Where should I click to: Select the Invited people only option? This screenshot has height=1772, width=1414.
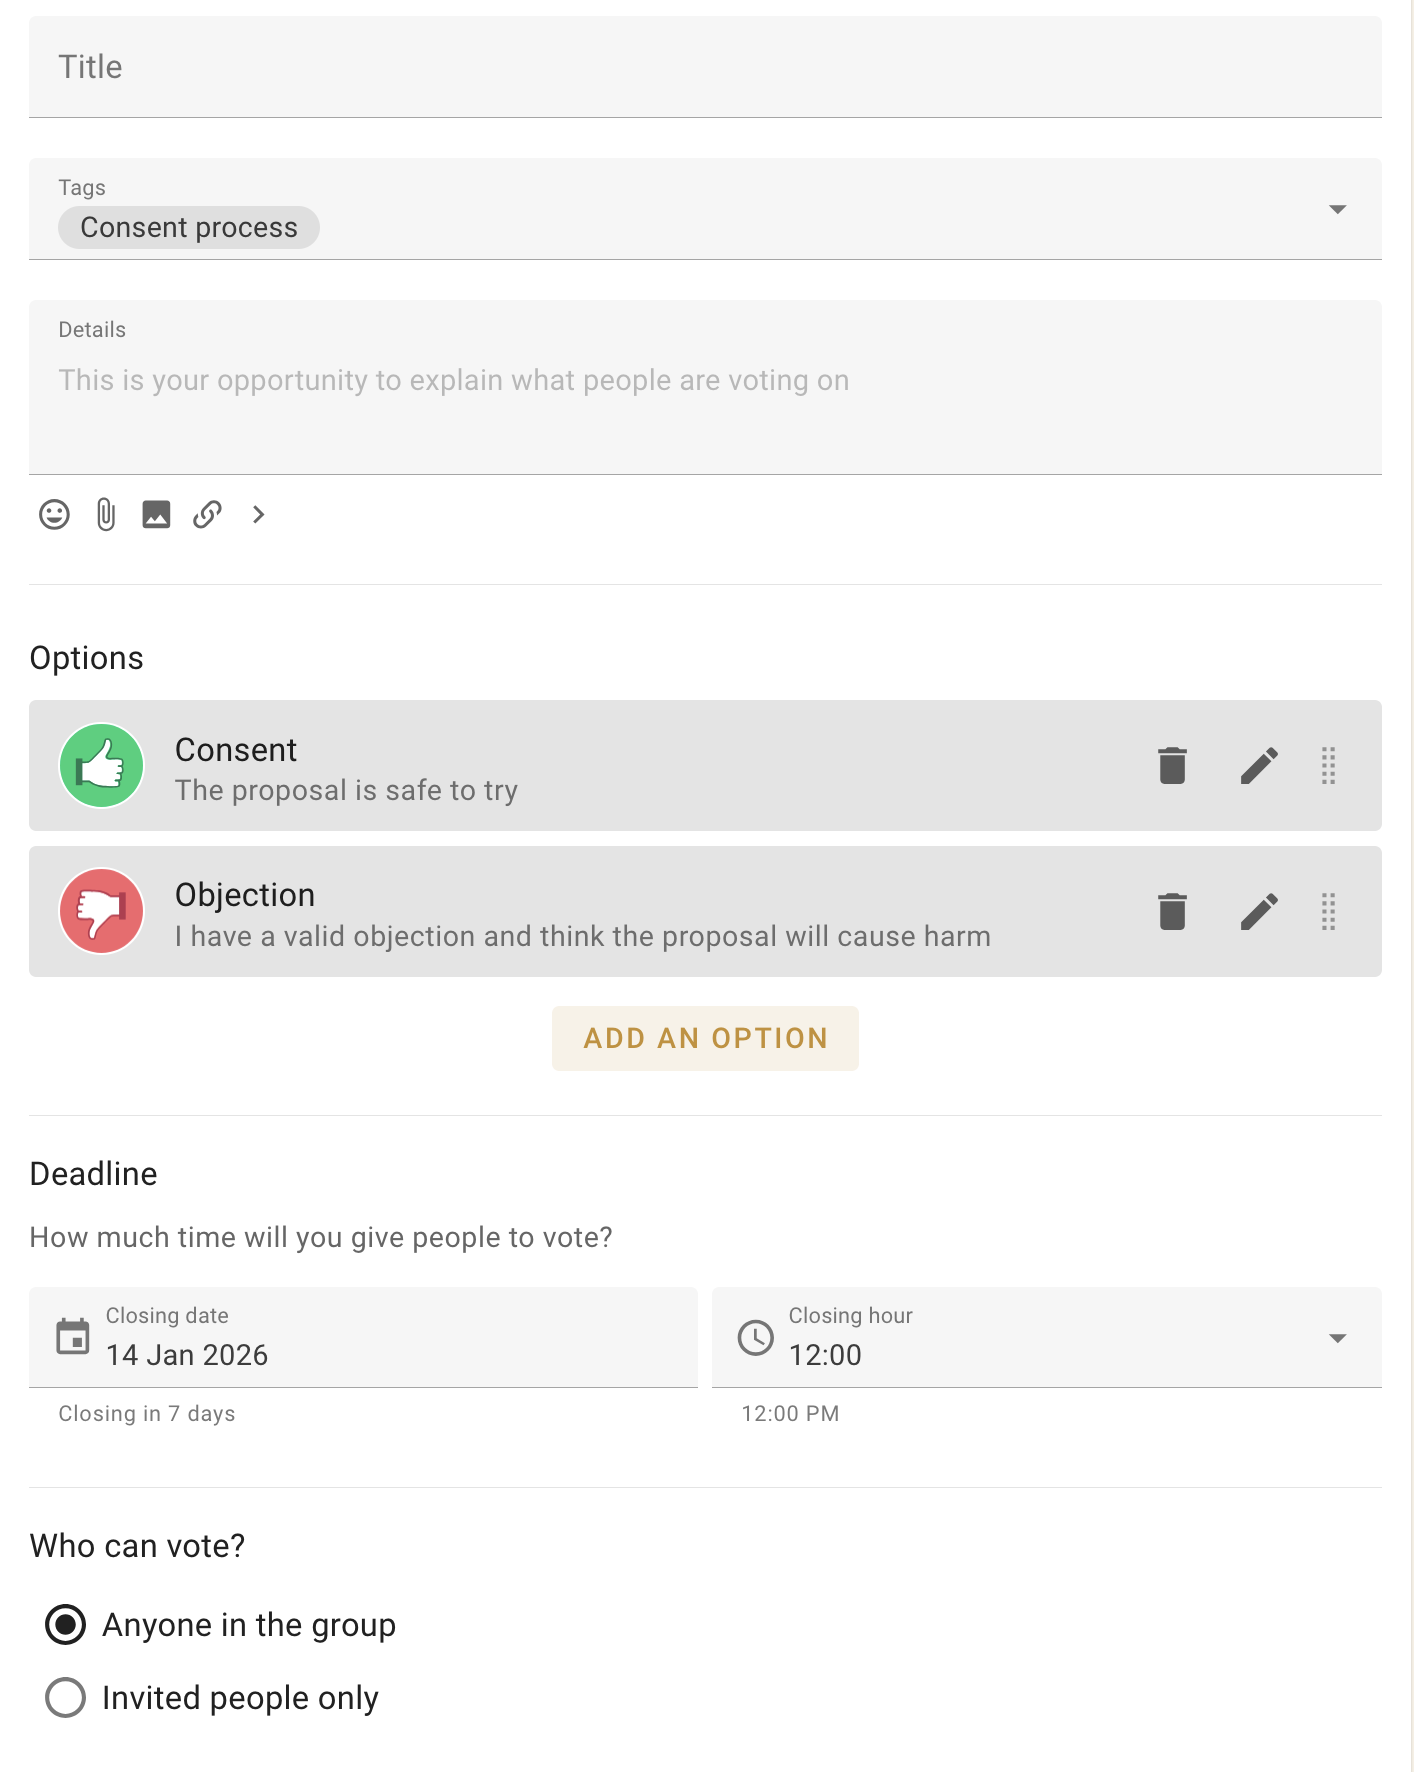coord(64,1697)
